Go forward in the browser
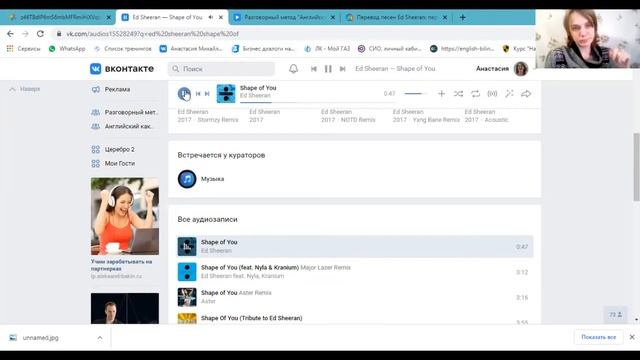640x360 pixels. pos(25,34)
